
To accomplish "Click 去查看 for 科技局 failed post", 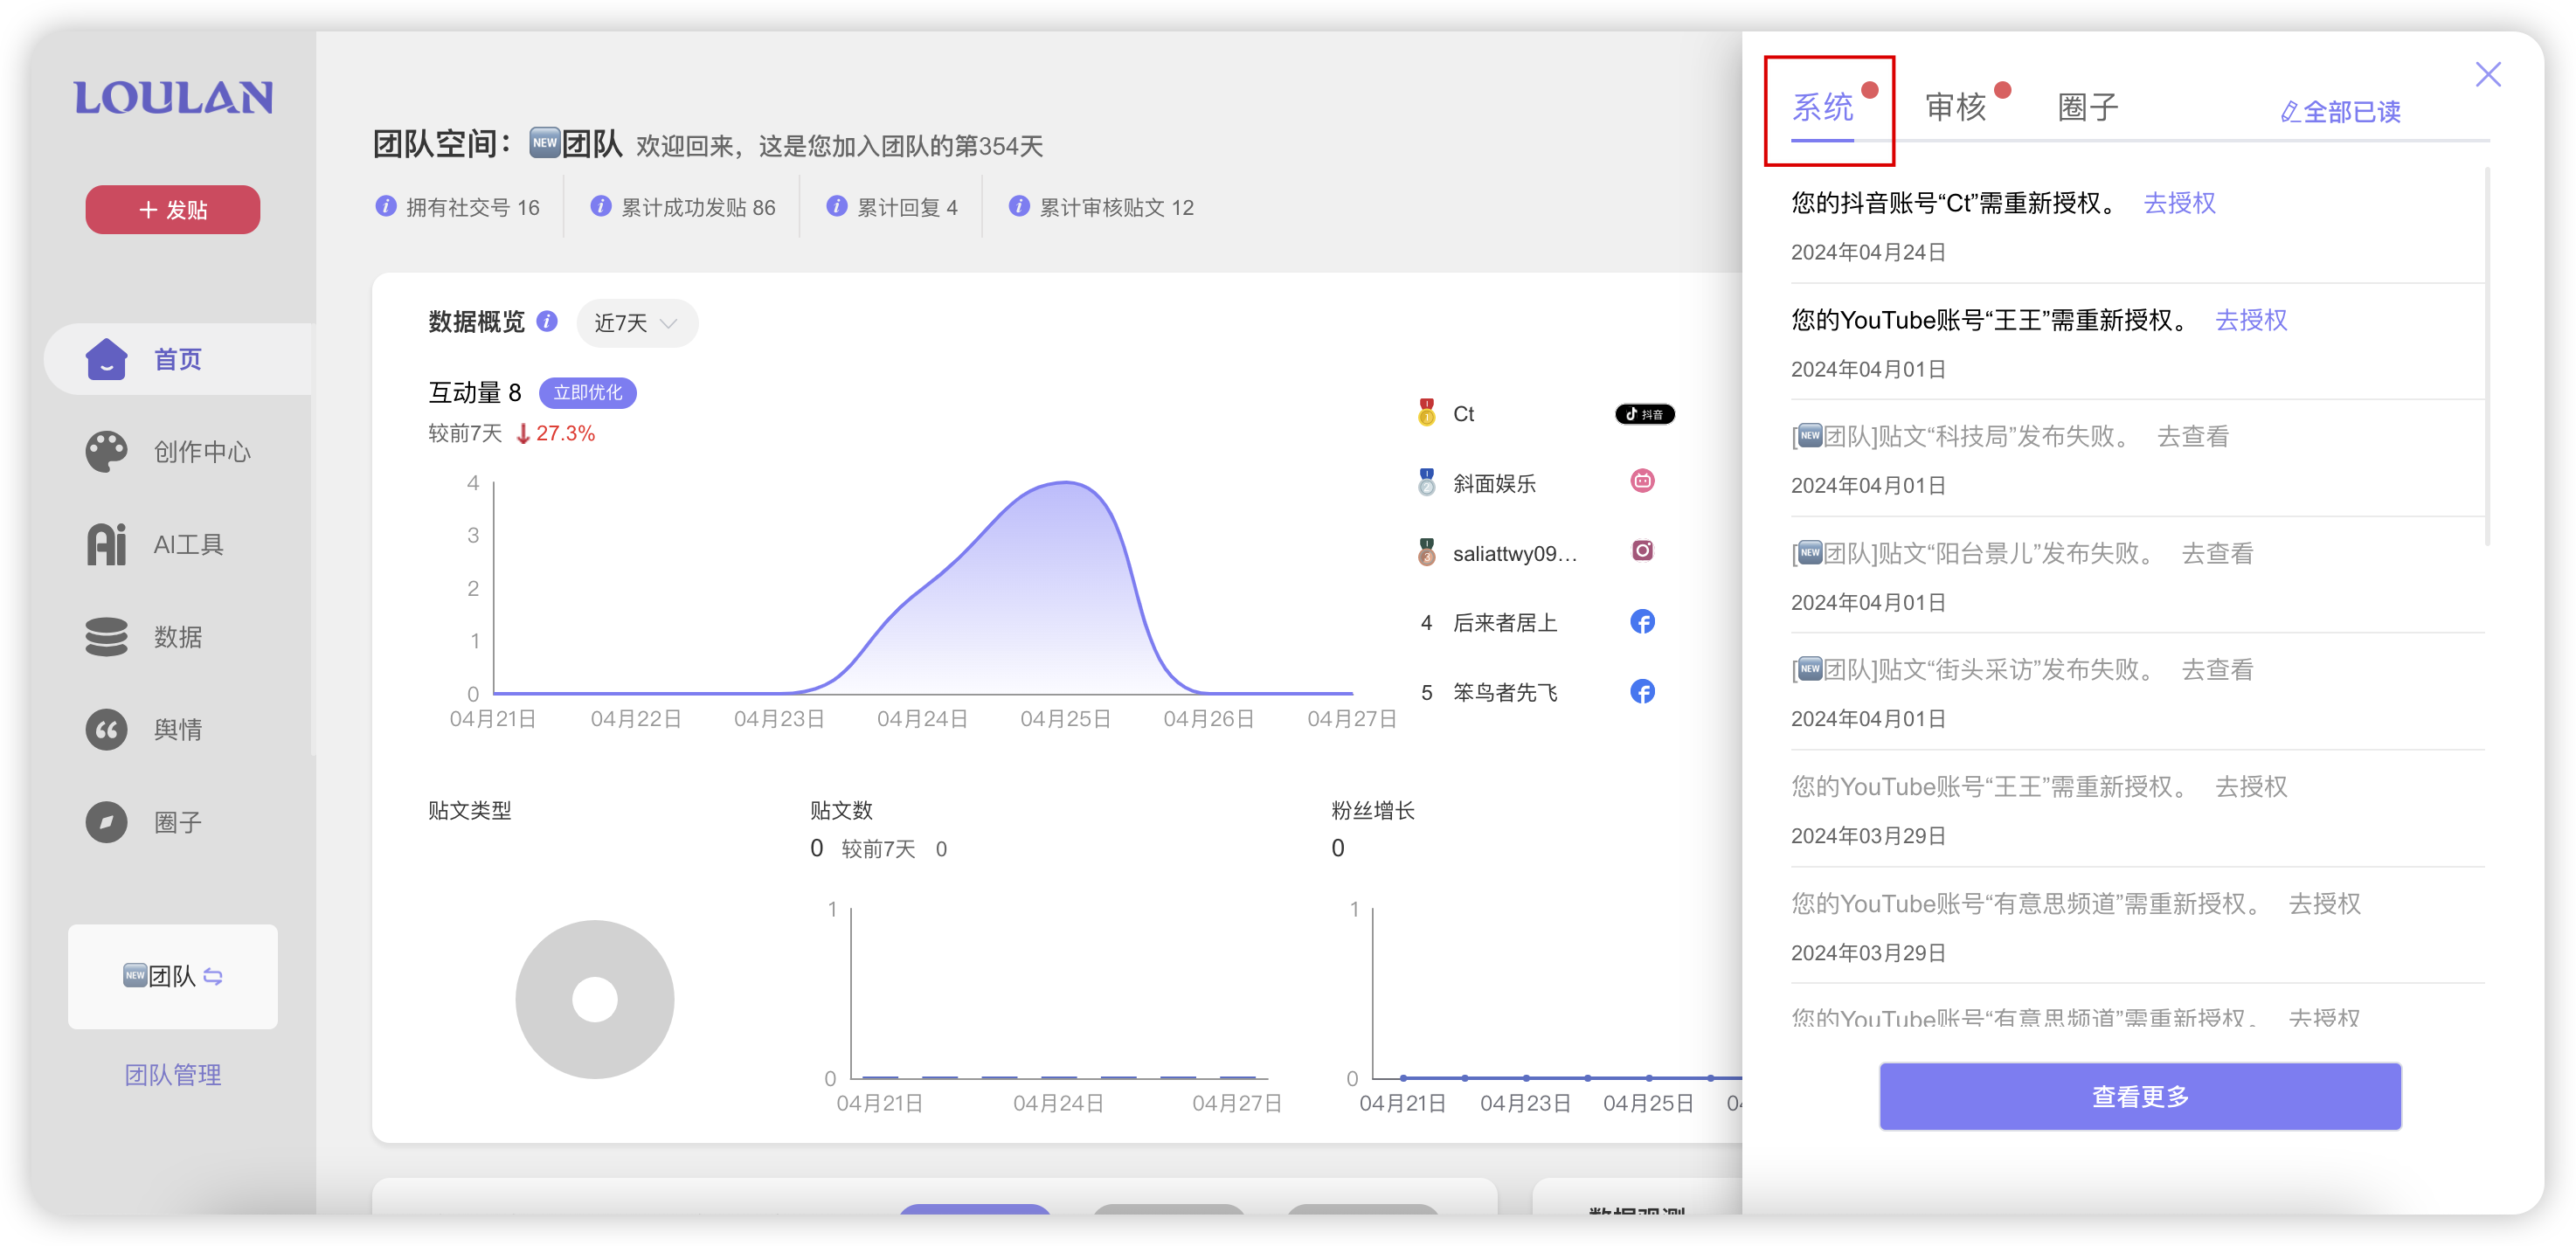I will point(2193,437).
